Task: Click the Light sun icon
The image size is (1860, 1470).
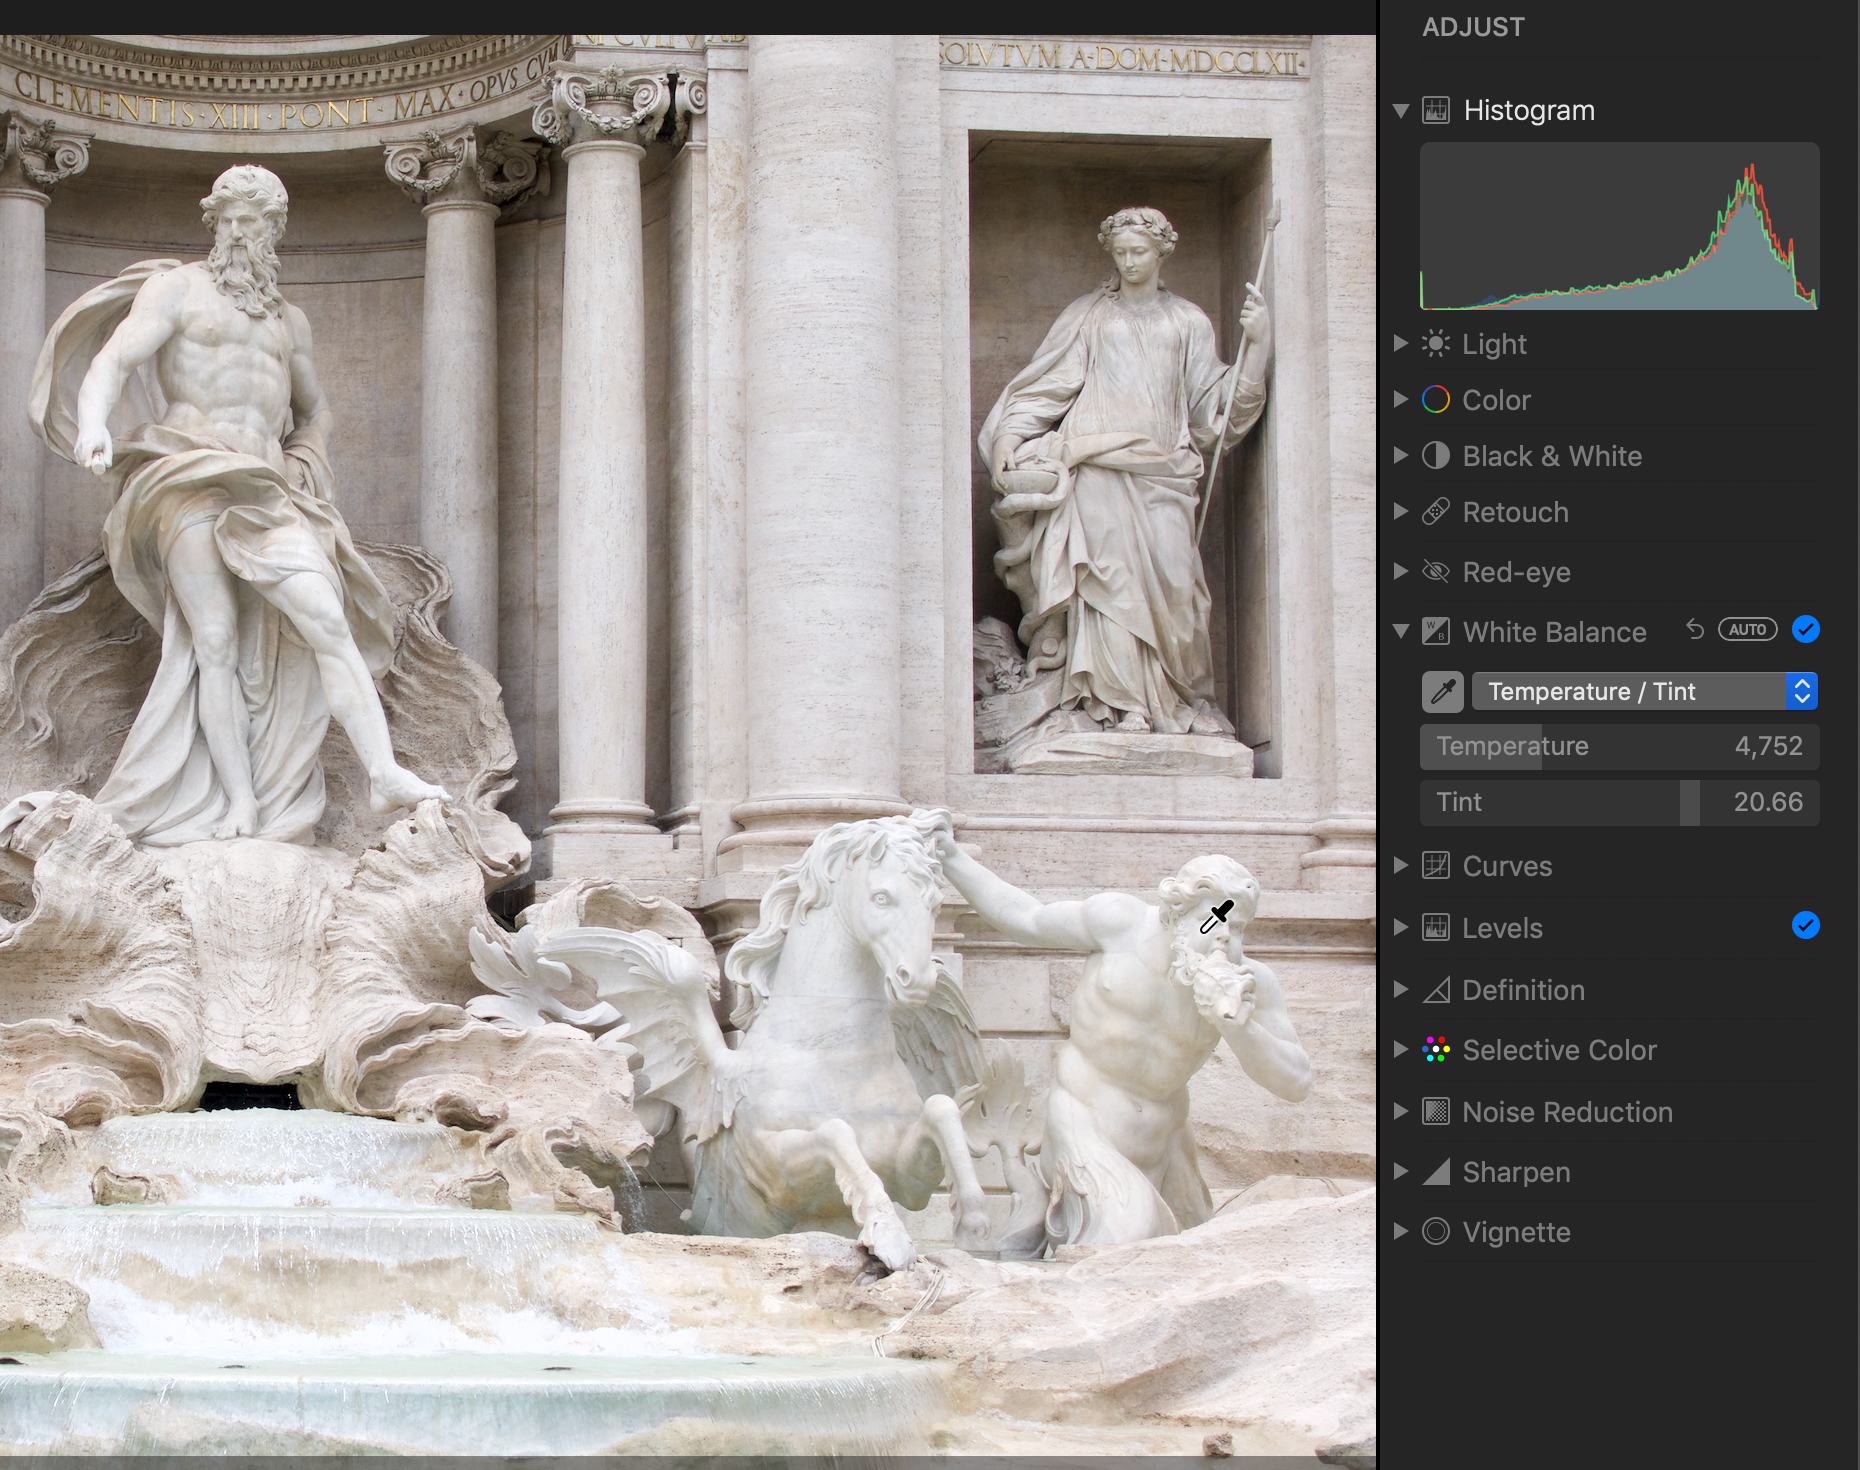Action: pos(1436,344)
